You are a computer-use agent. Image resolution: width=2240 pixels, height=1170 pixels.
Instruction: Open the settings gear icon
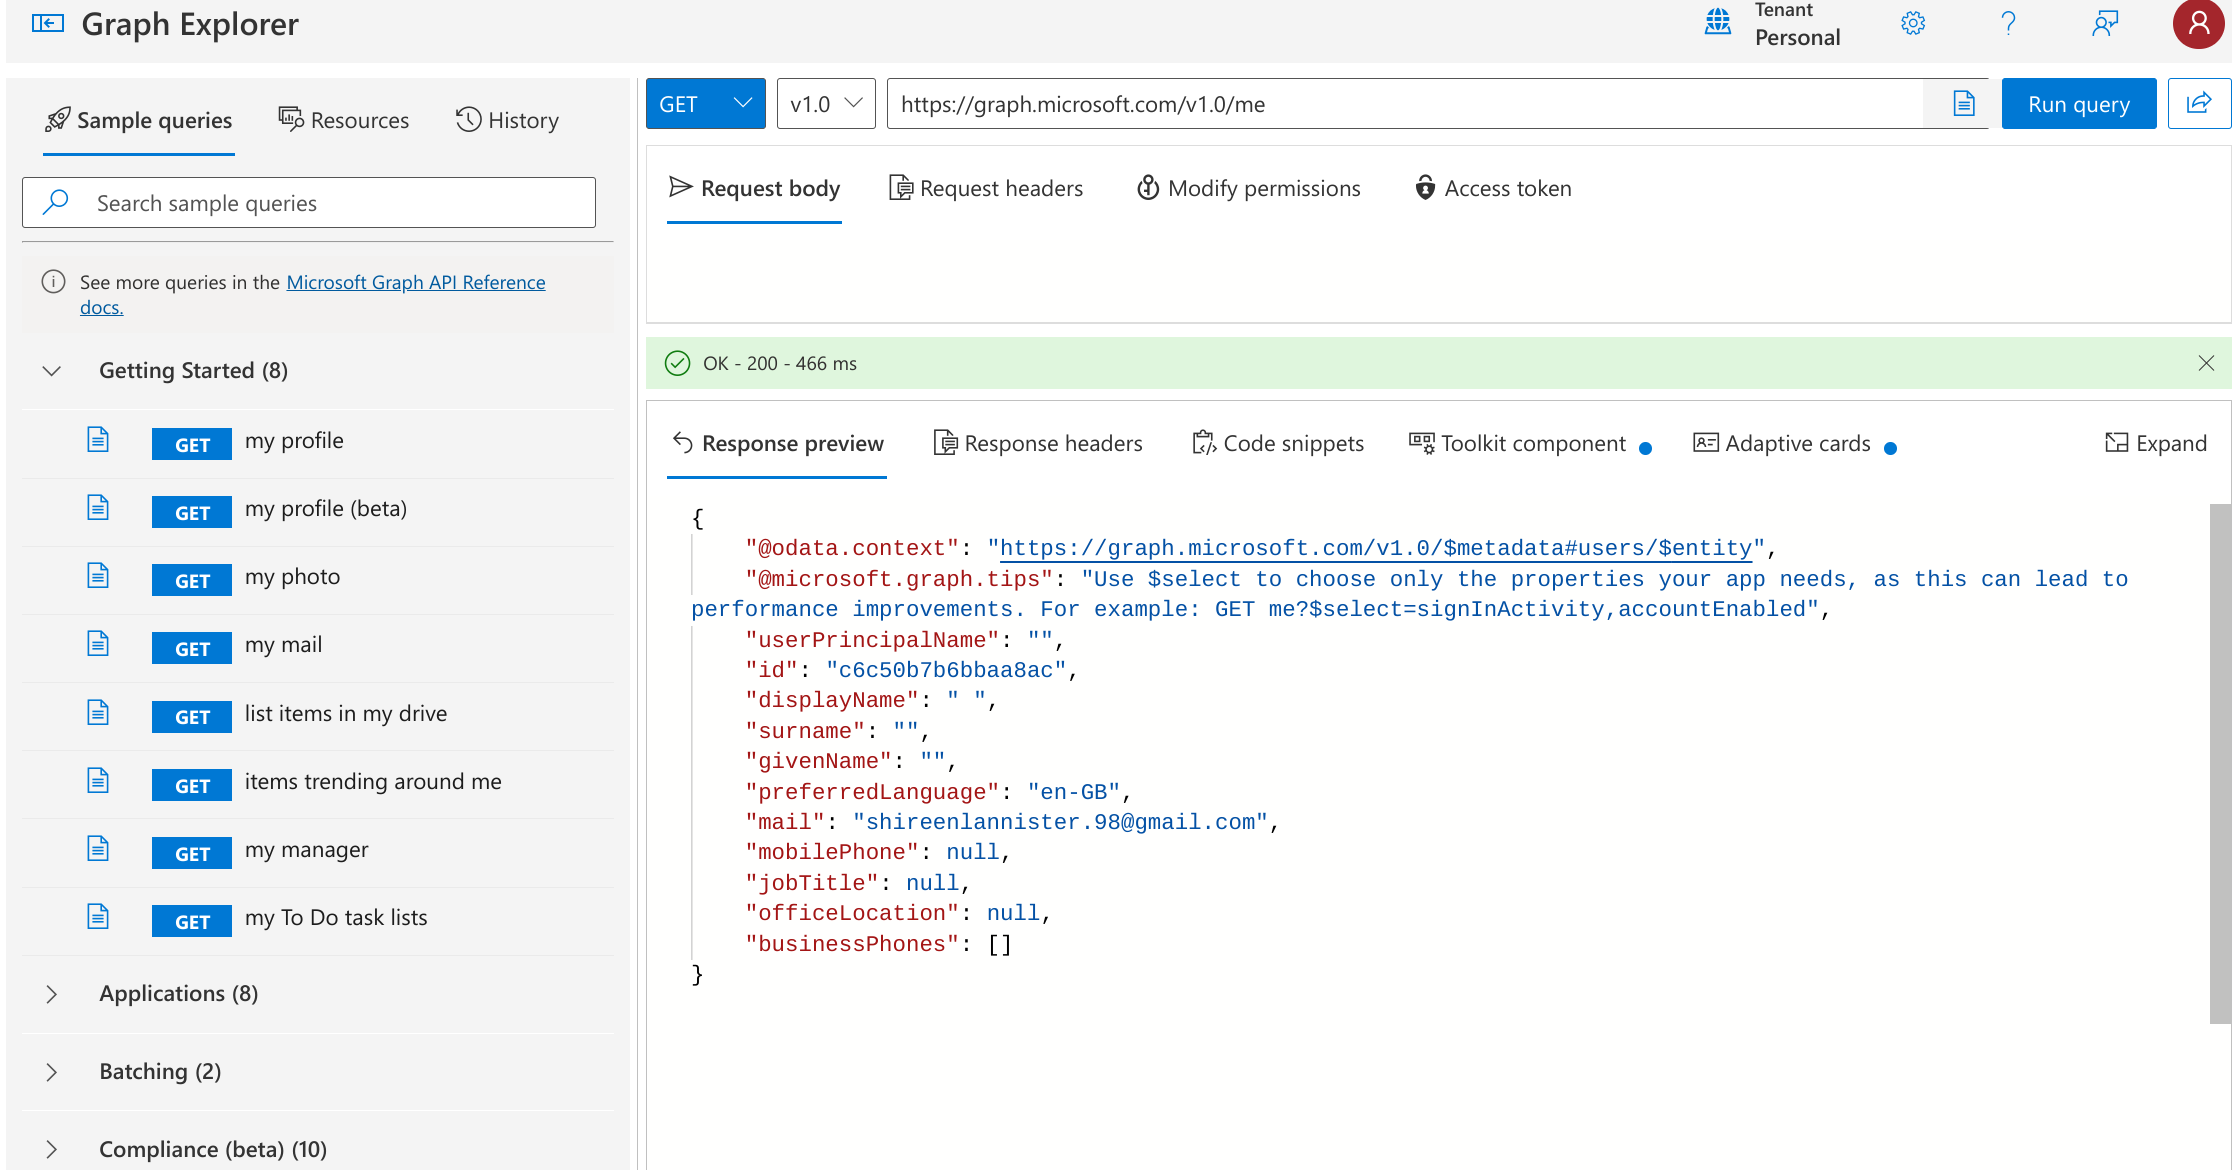[x=1912, y=23]
